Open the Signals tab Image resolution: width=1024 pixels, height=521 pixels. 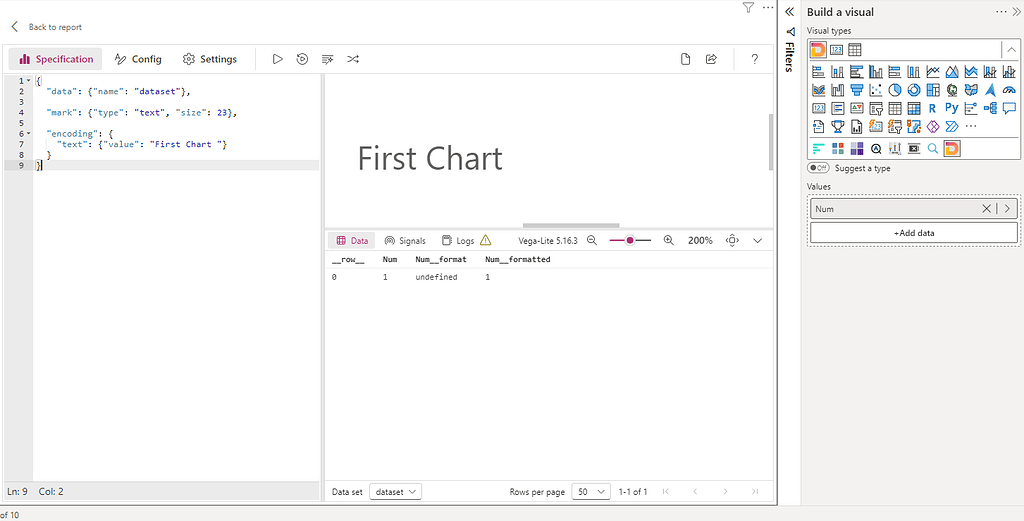pos(405,241)
